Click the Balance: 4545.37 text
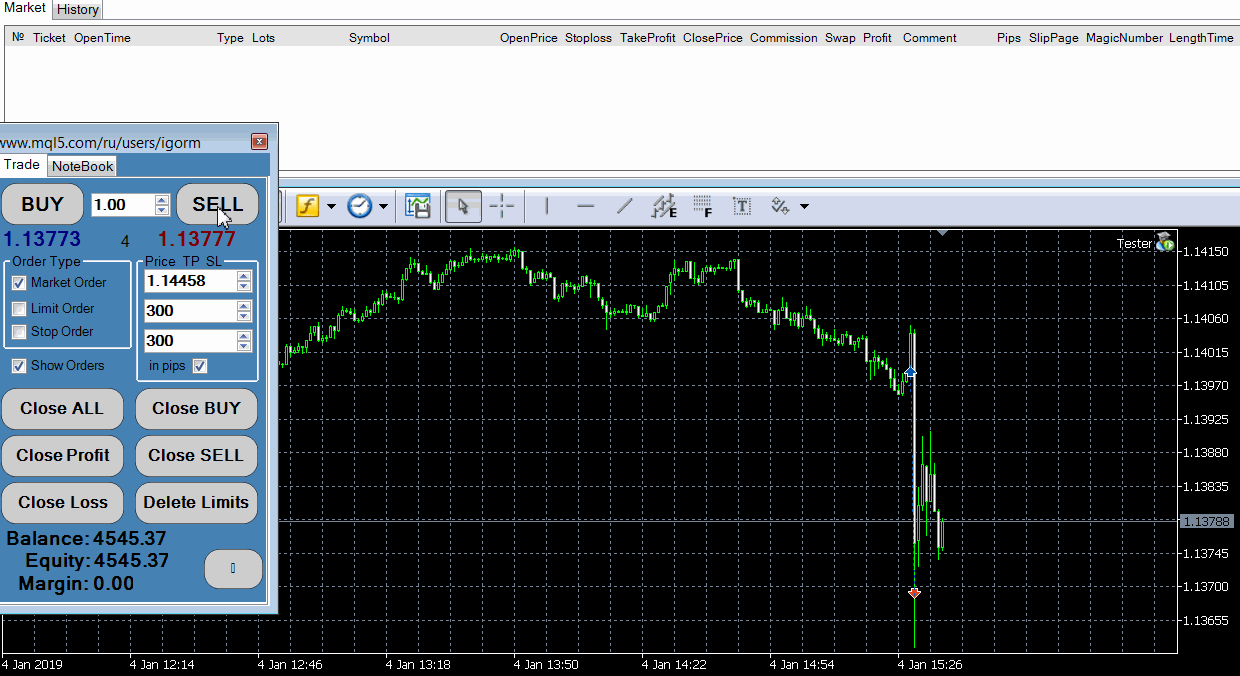 [87, 539]
